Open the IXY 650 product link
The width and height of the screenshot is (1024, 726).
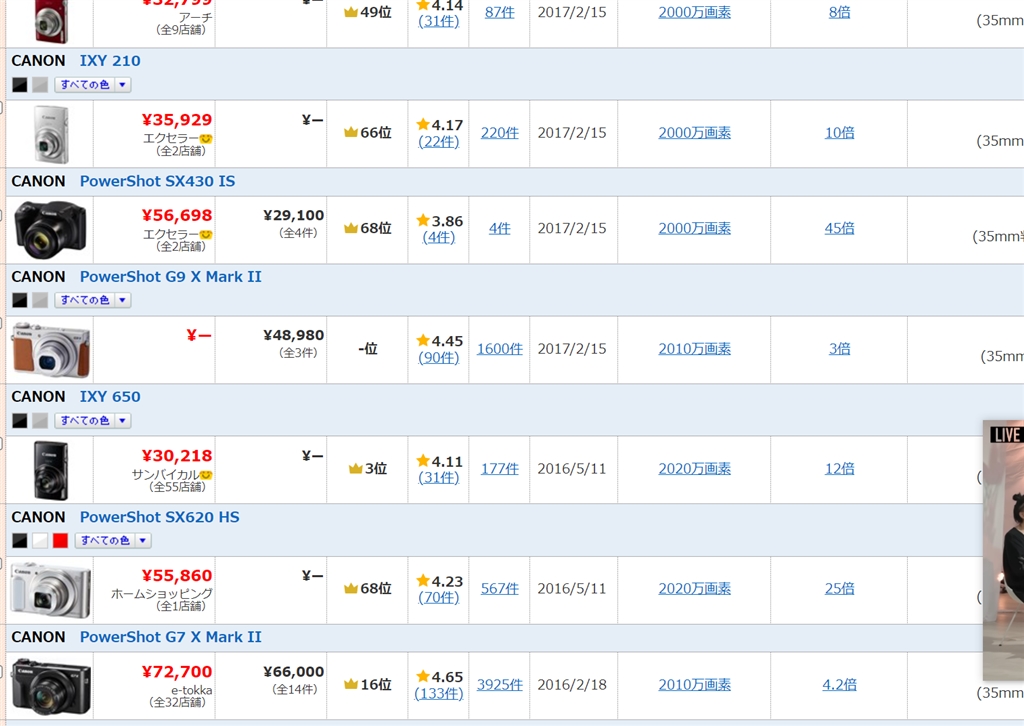coord(110,396)
